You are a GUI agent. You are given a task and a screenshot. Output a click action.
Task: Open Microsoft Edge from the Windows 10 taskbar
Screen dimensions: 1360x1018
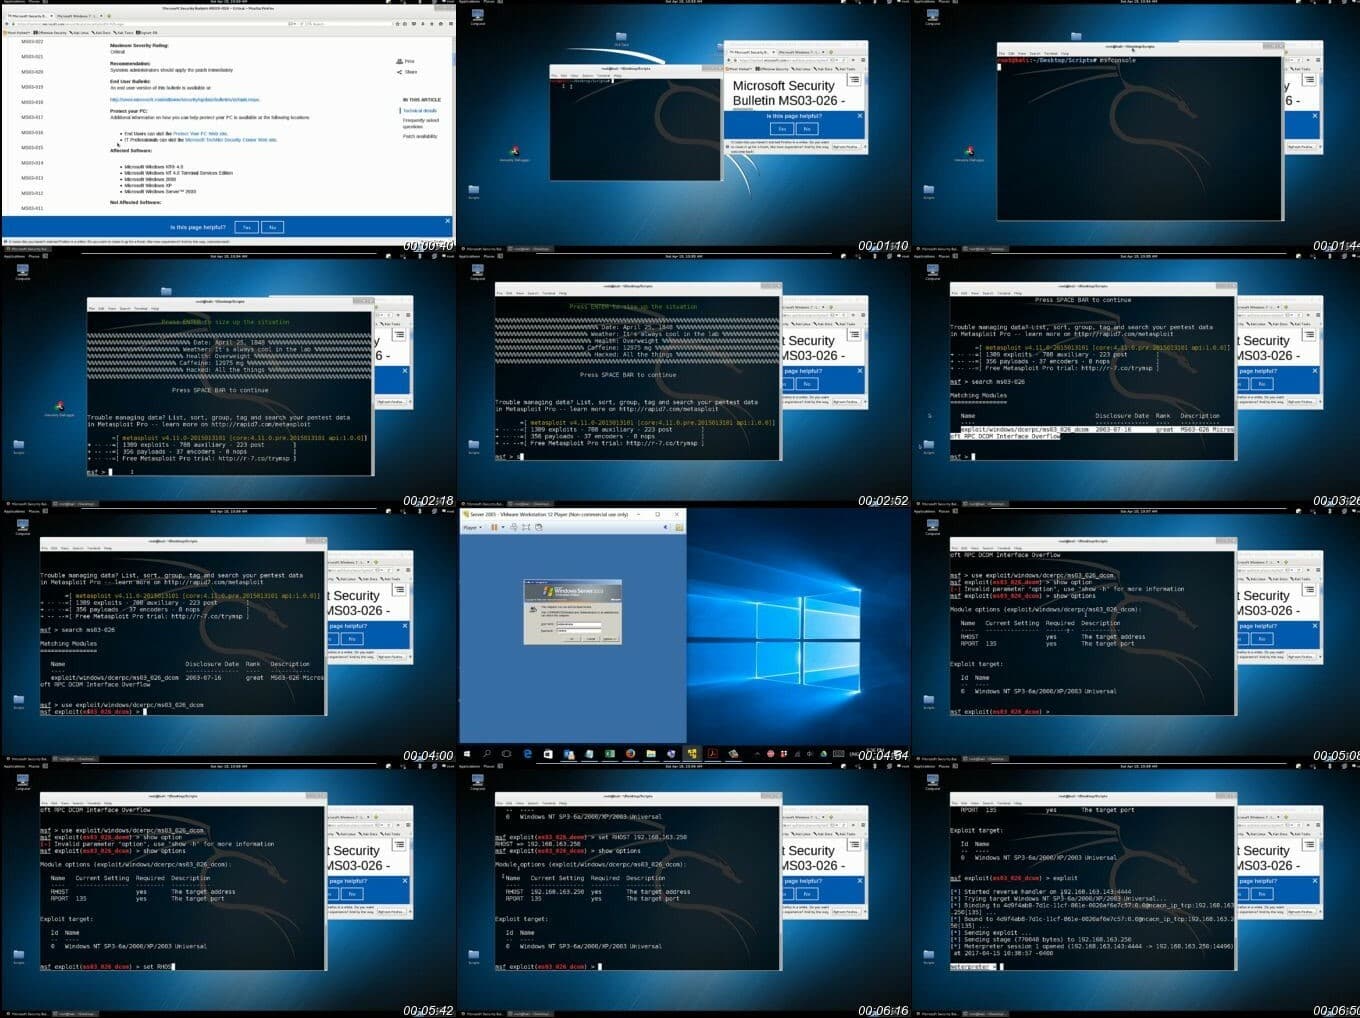(528, 754)
